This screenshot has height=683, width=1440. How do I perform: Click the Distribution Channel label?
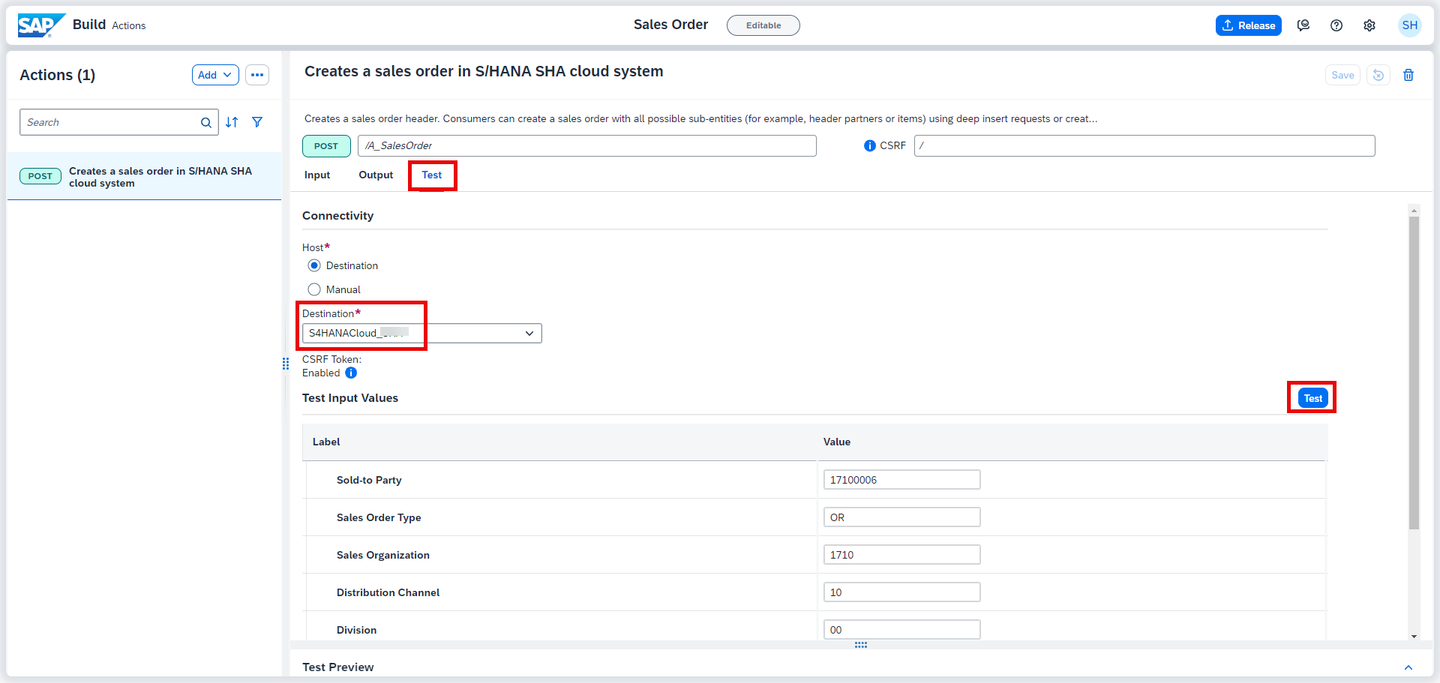[388, 593]
